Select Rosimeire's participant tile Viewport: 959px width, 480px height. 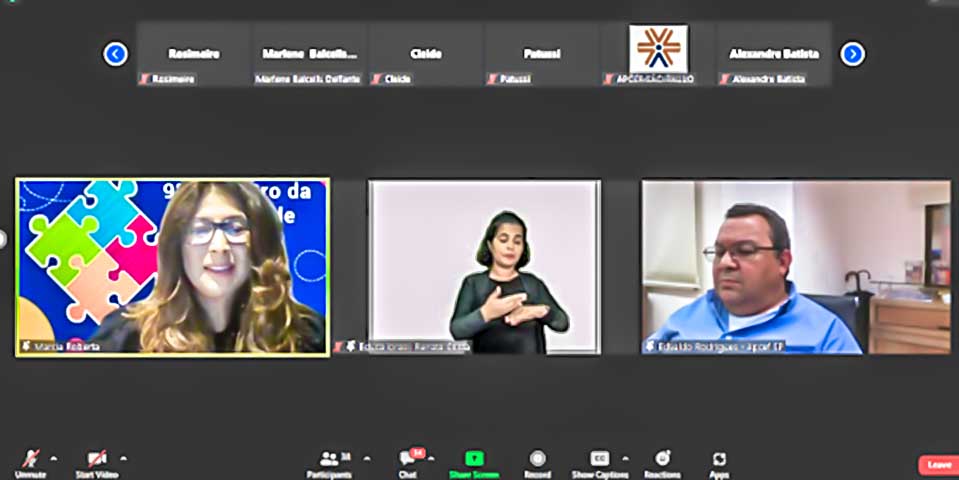pyautogui.click(x=194, y=54)
